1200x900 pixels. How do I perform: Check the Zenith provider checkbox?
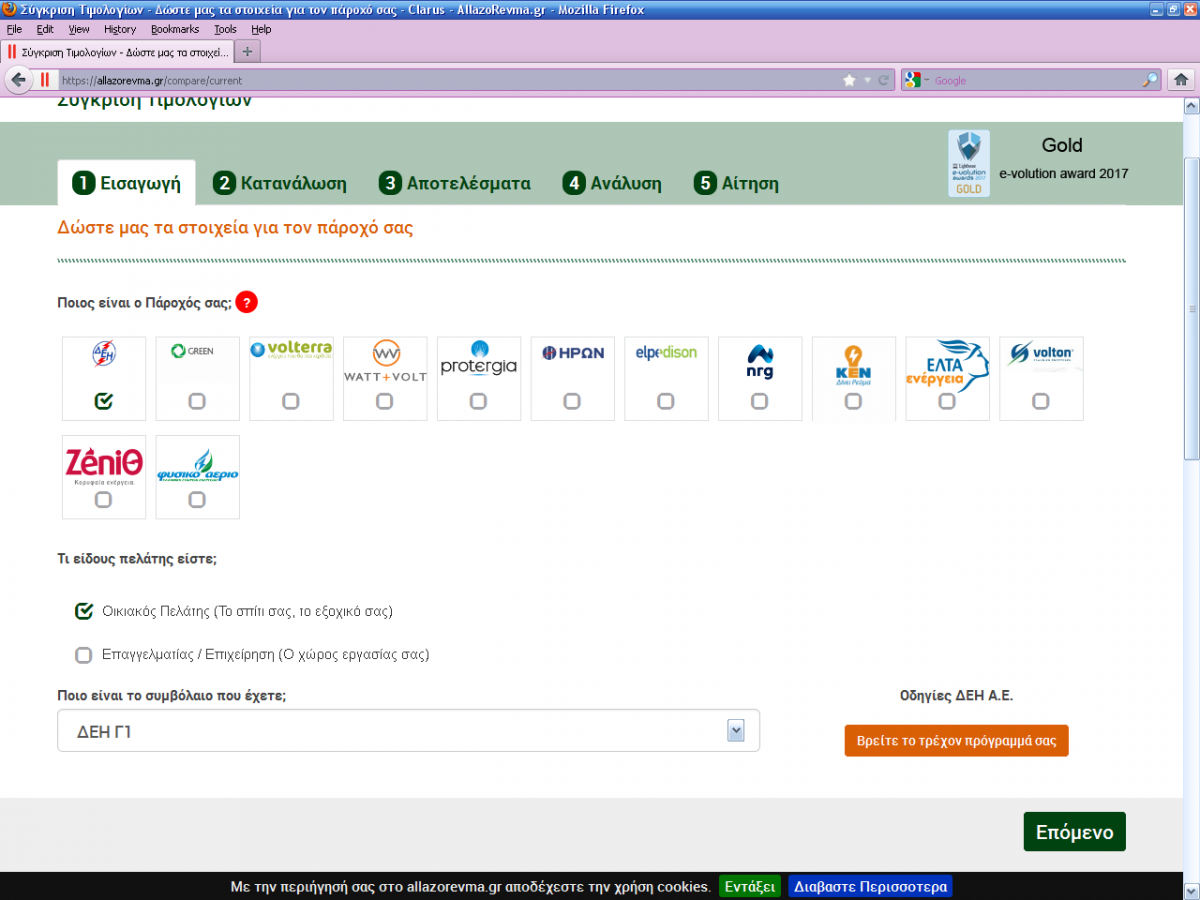coord(103,500)
